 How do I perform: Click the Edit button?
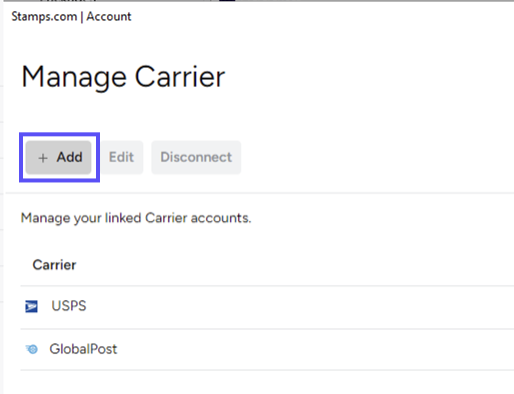tap(121, 157)
